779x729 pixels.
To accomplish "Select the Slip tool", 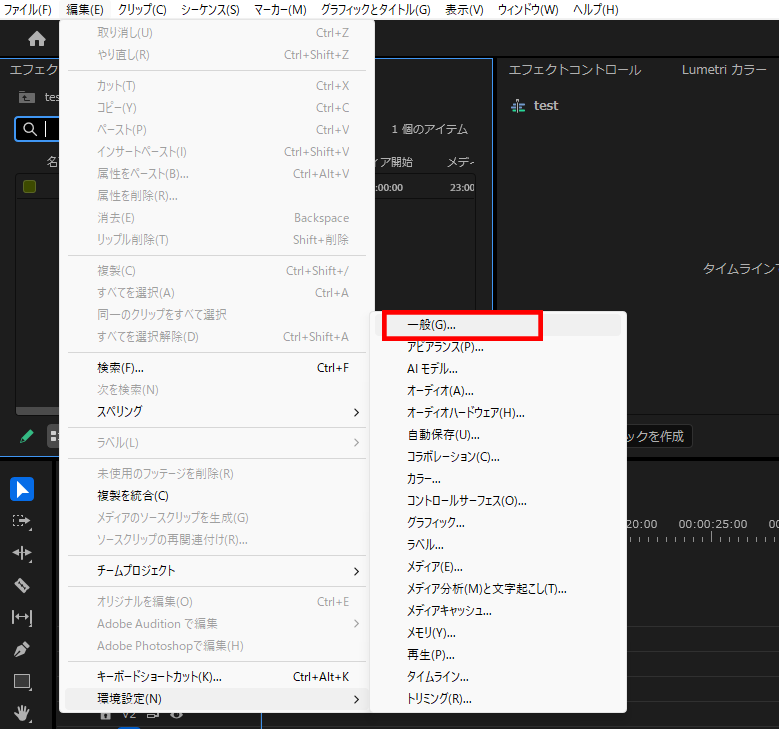I will tap(22, 617).
